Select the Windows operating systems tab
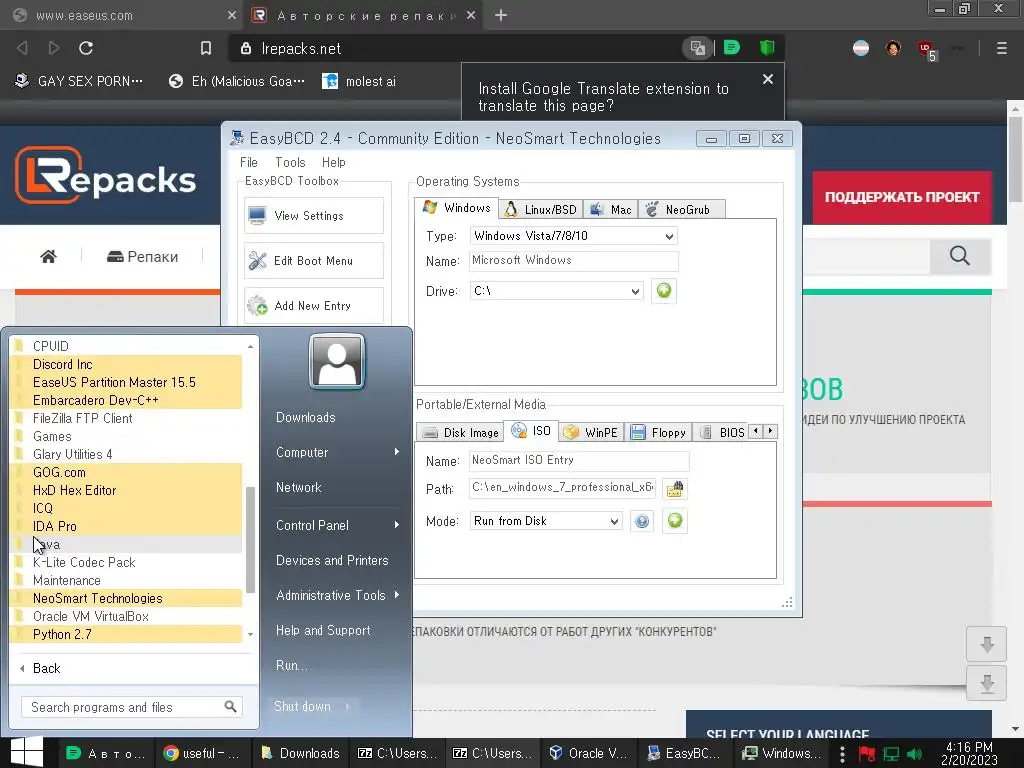This screenshot has height=768, width=1024. coord(456,208)
